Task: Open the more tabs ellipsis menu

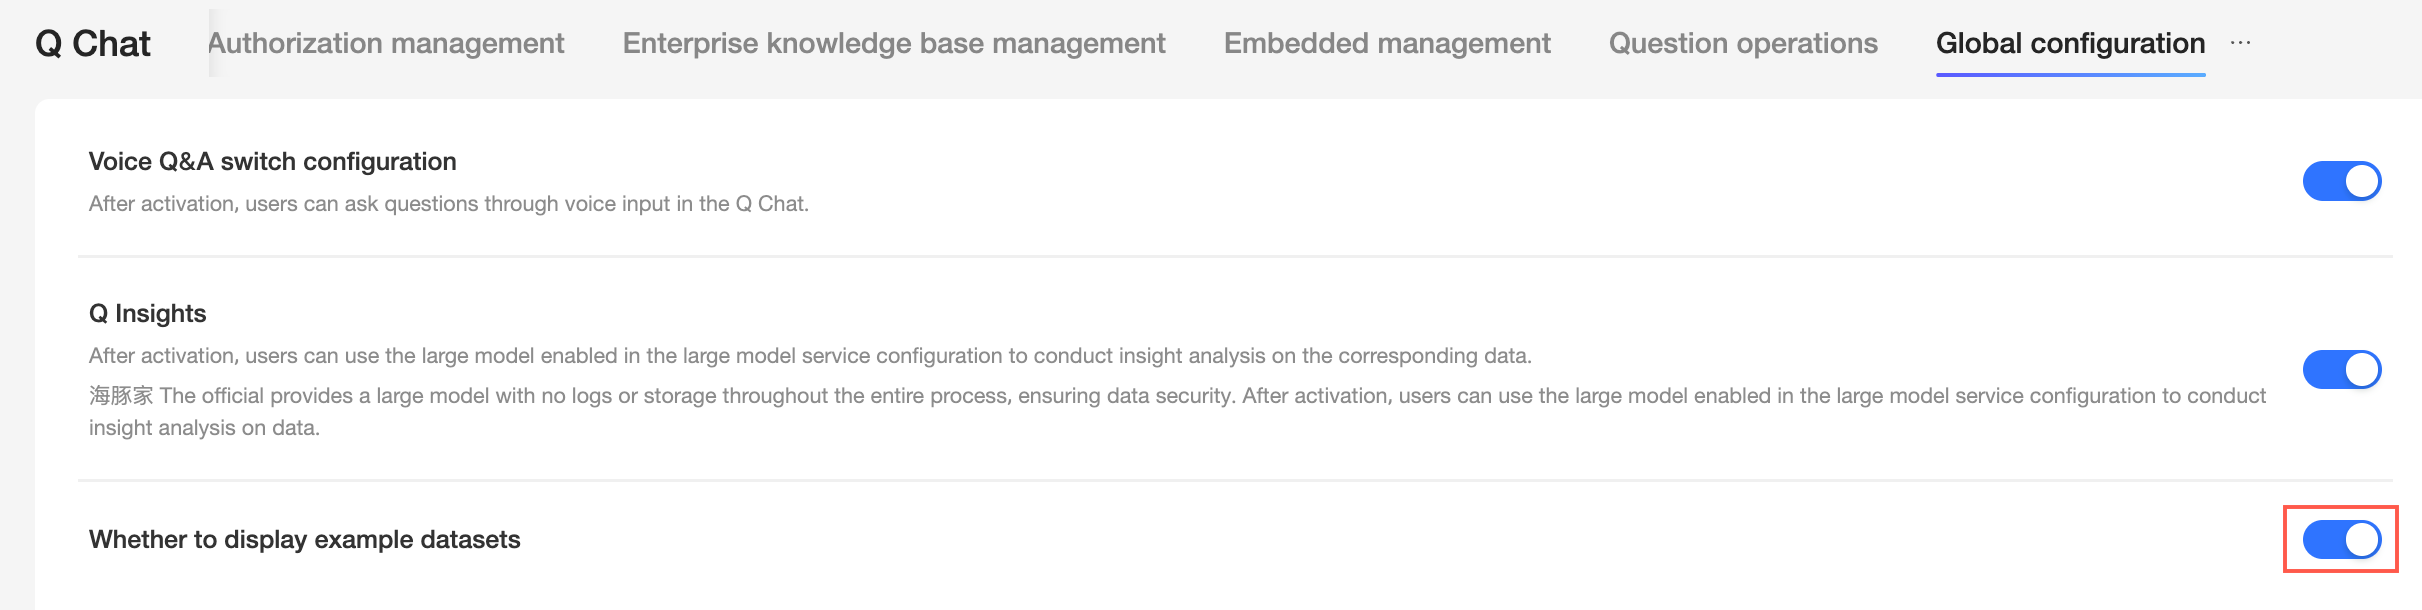Action: pos(2240,43)
